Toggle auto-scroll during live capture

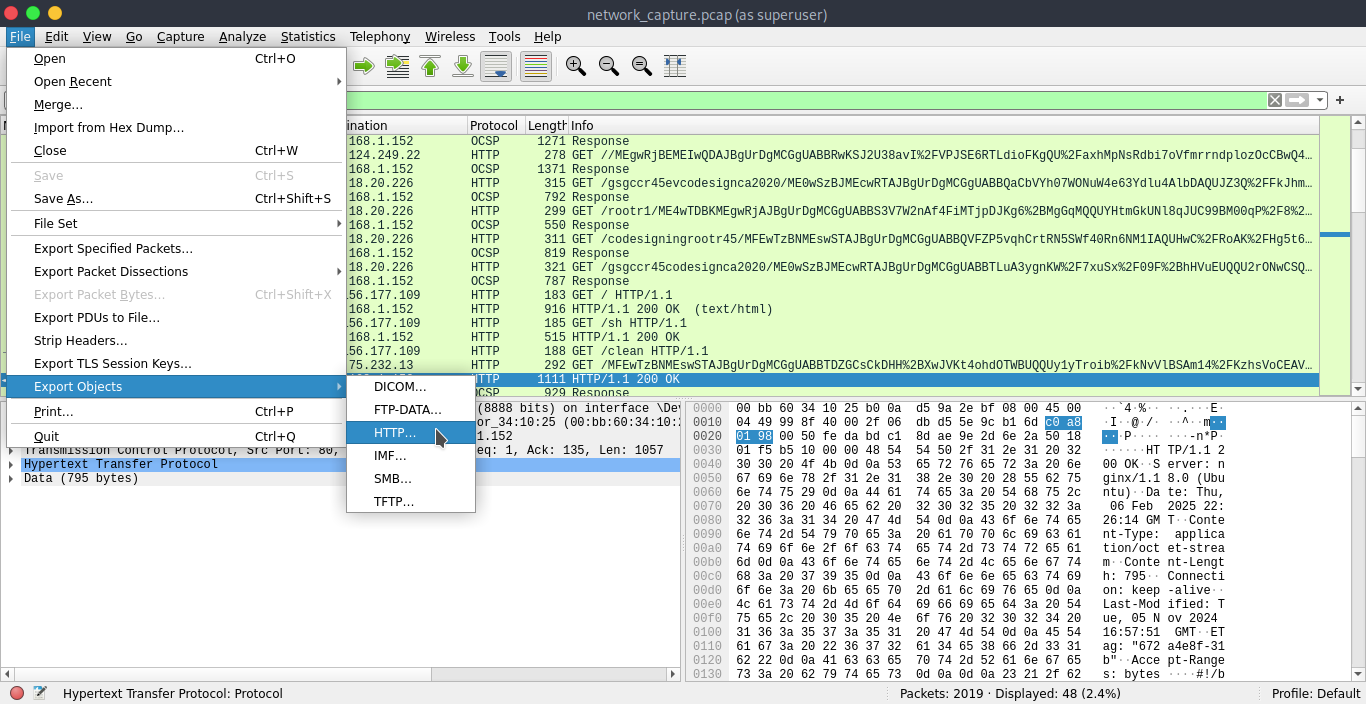tap(496, 66)
